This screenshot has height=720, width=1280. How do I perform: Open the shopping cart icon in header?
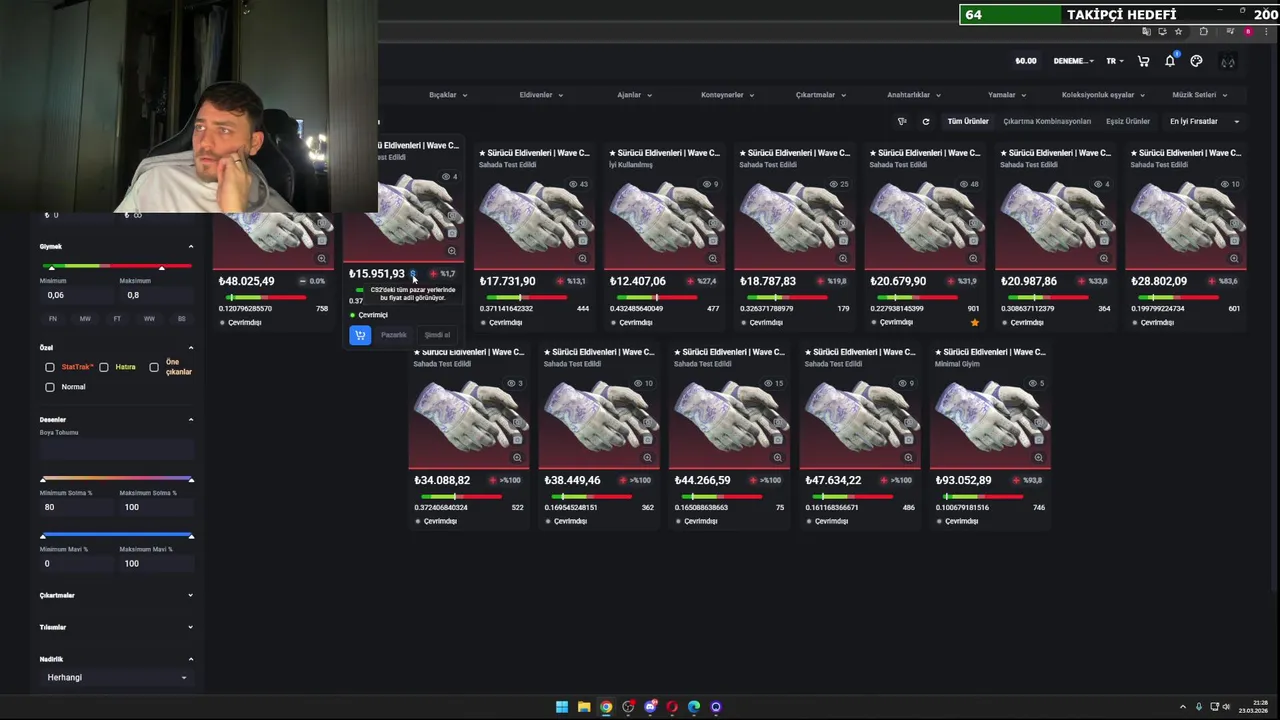pos(1143,61)
